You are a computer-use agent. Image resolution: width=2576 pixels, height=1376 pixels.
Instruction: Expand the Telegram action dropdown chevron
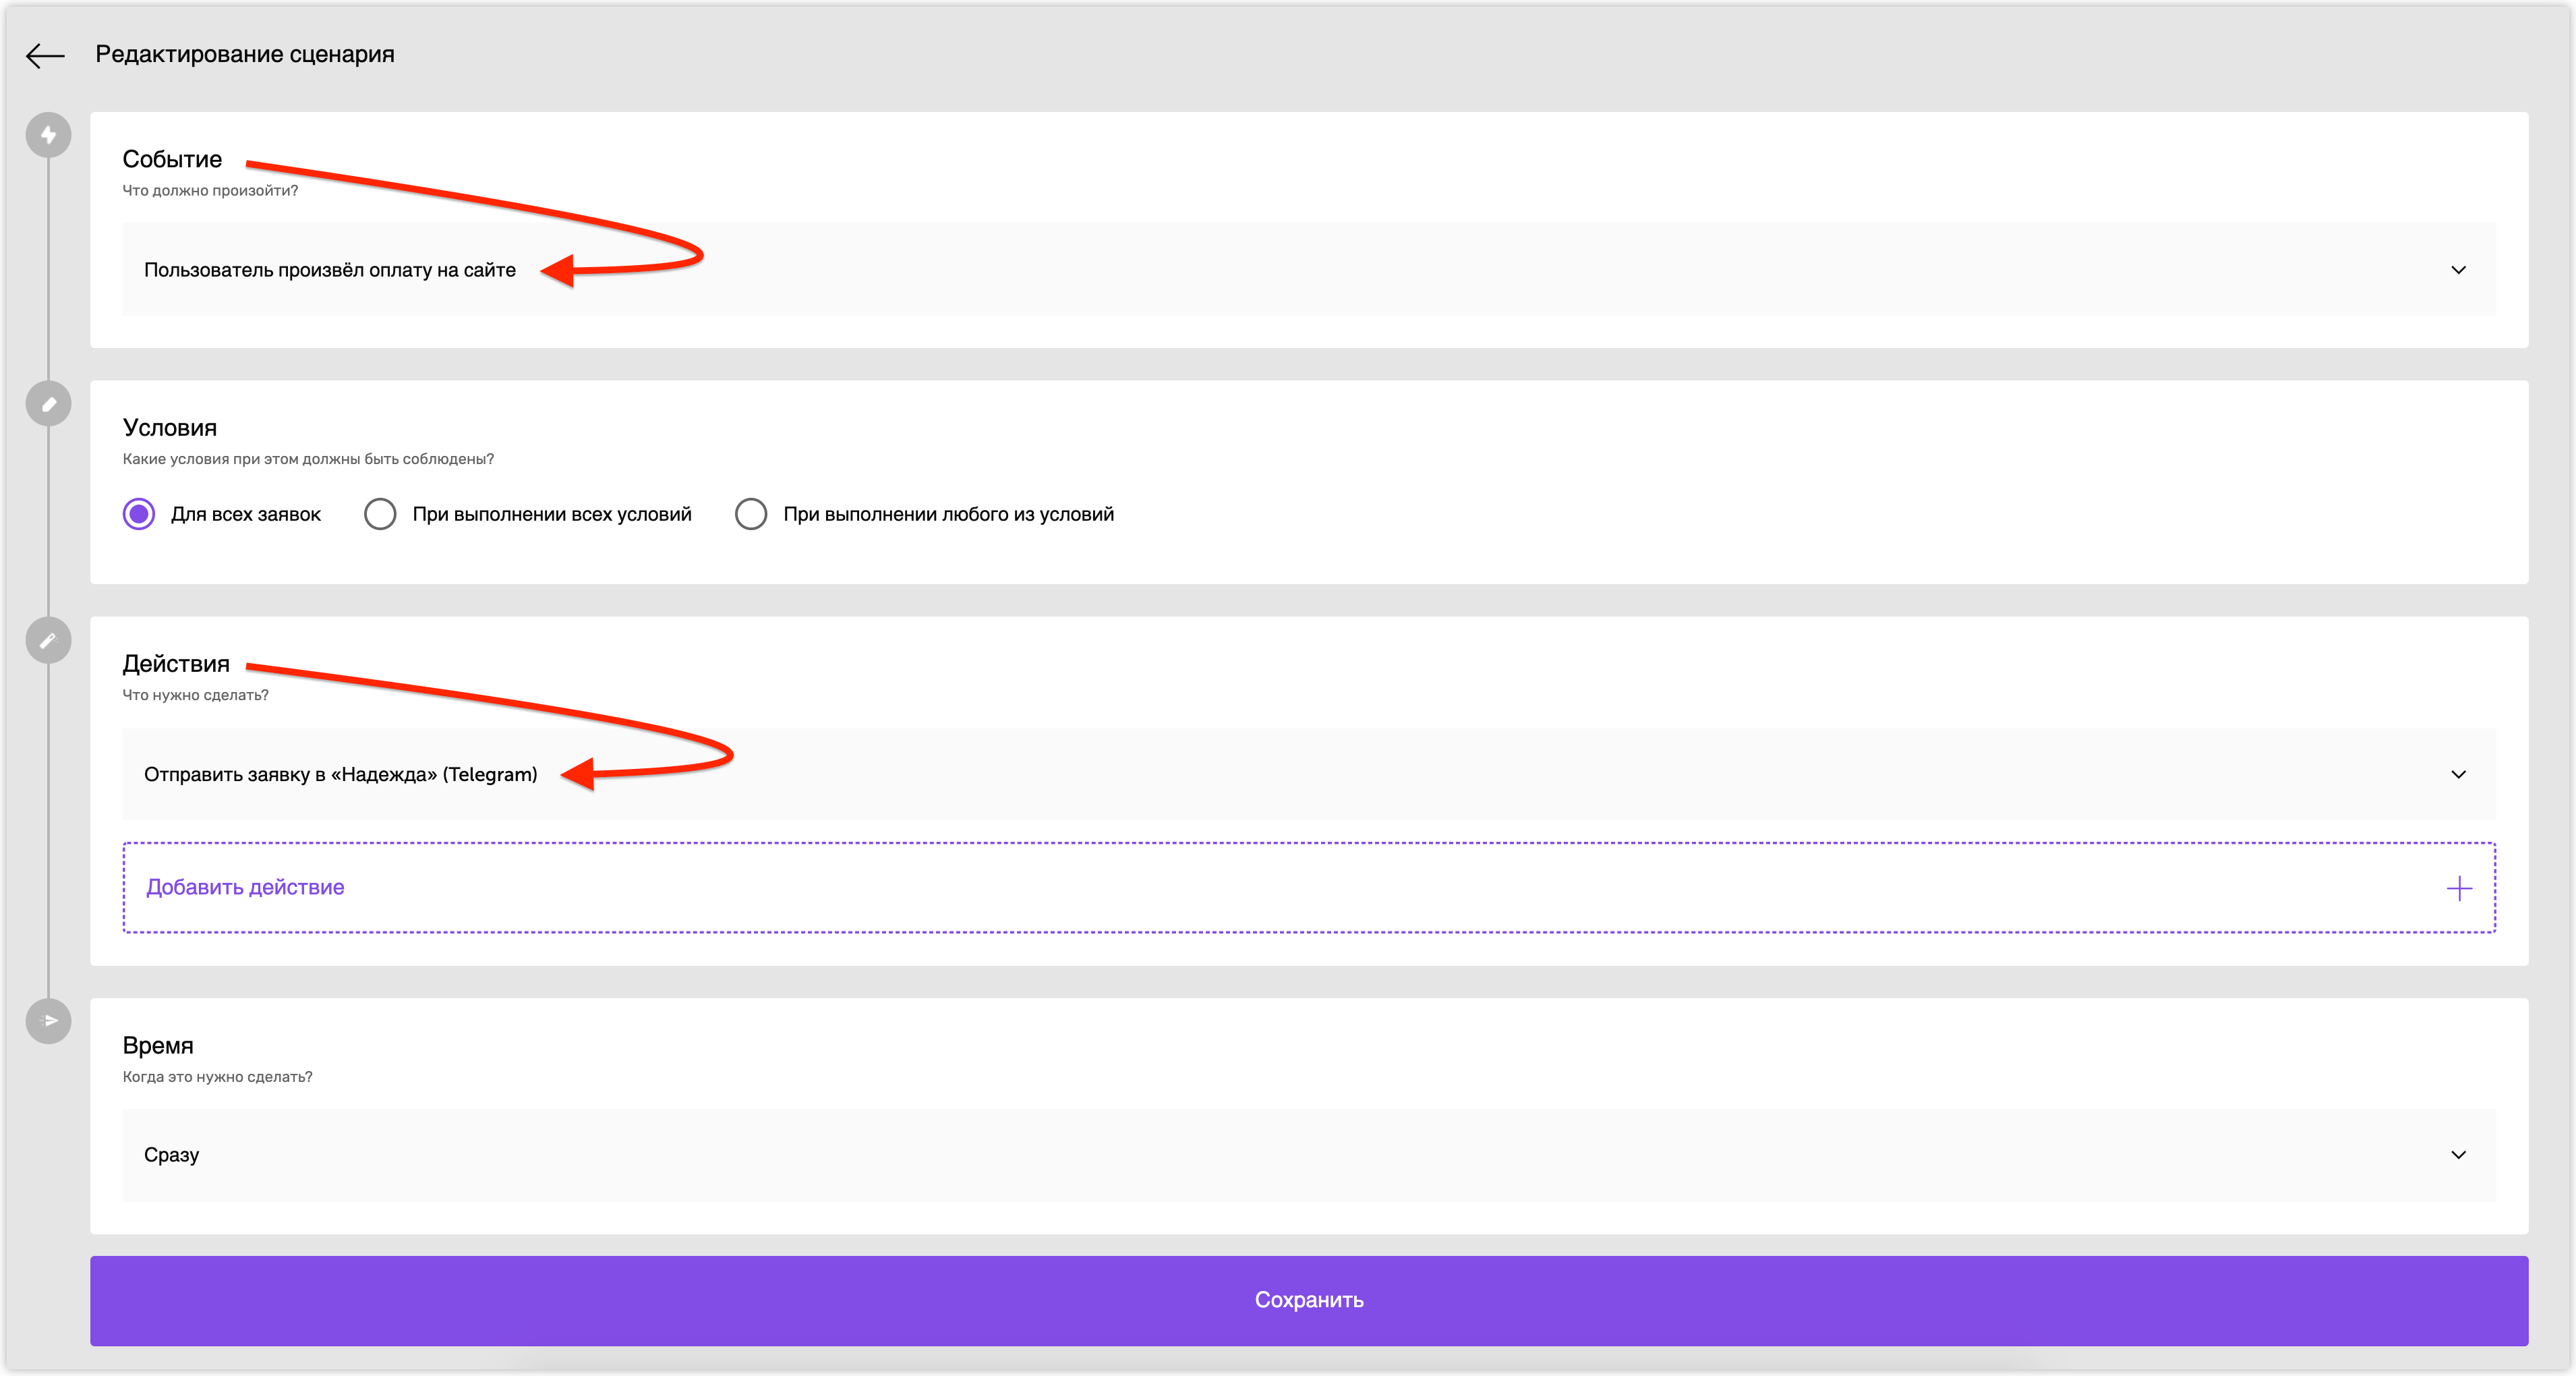point(2459,775)
